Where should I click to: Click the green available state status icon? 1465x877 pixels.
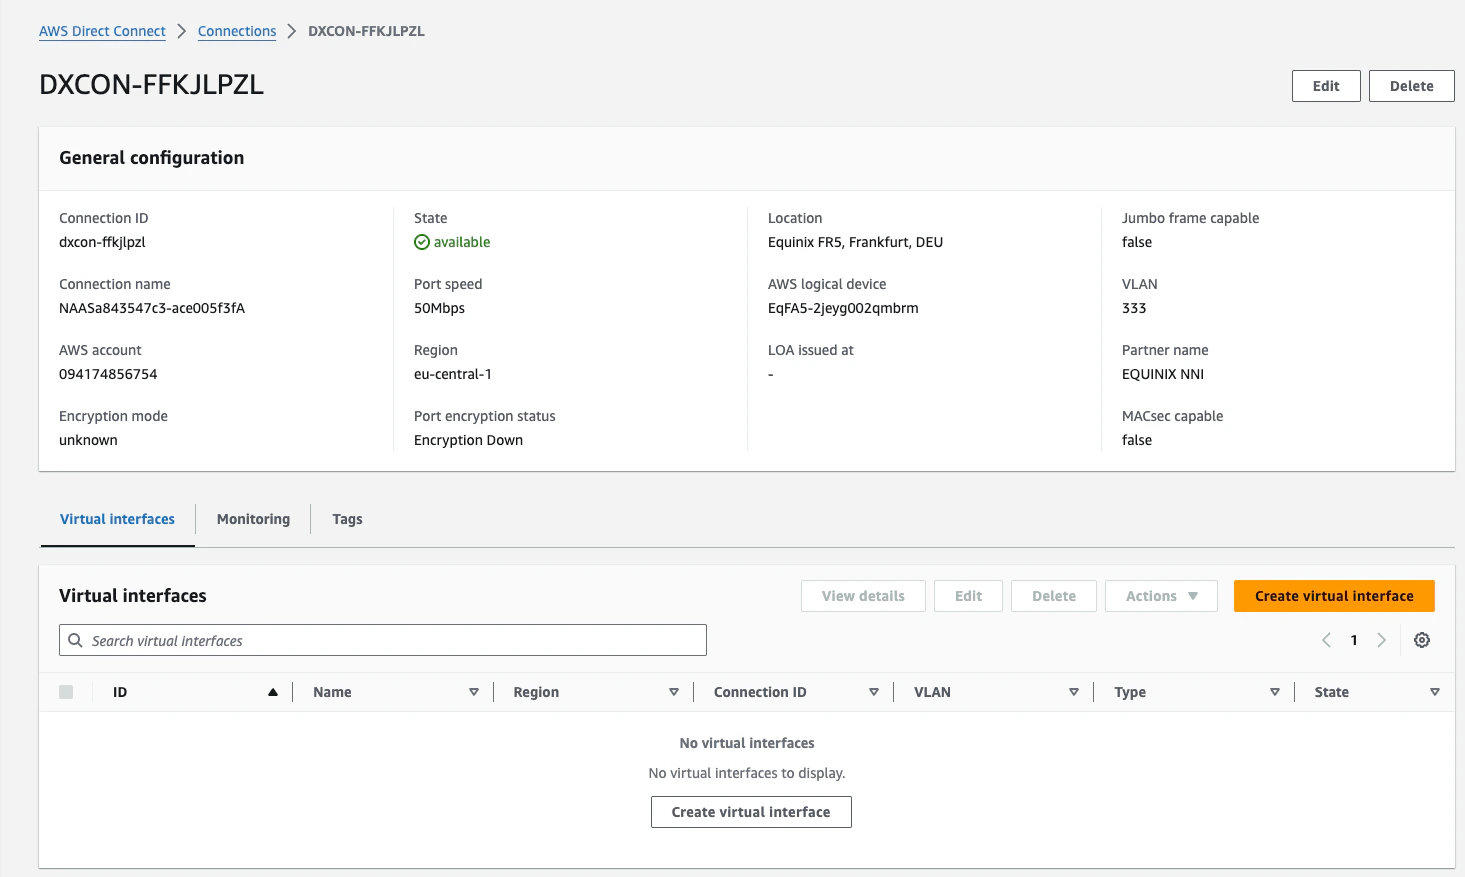click(x=422, y=242)
